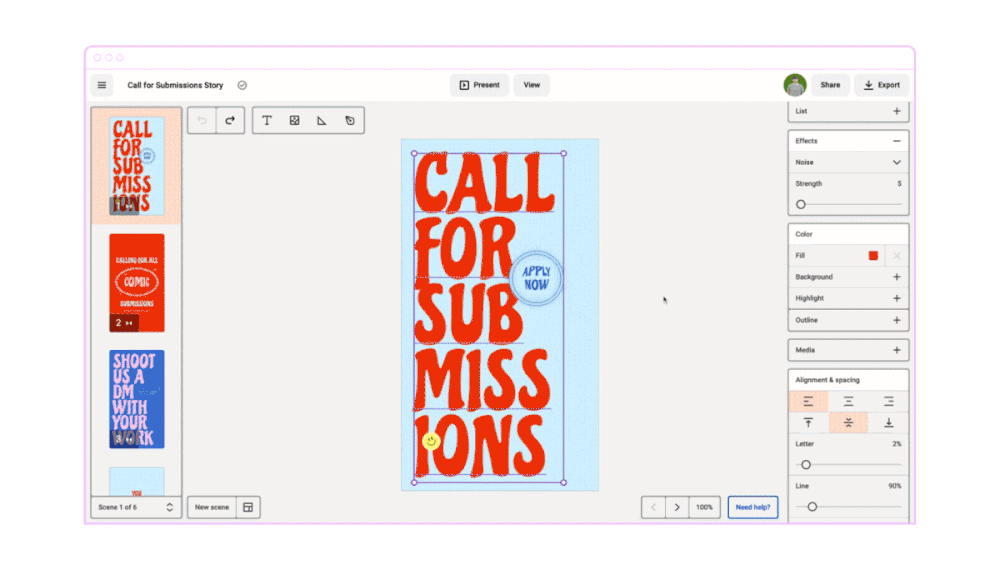Click the undo arrow button
The height and width of the screenshot is (570, 1000).
[x=202, y=121]
